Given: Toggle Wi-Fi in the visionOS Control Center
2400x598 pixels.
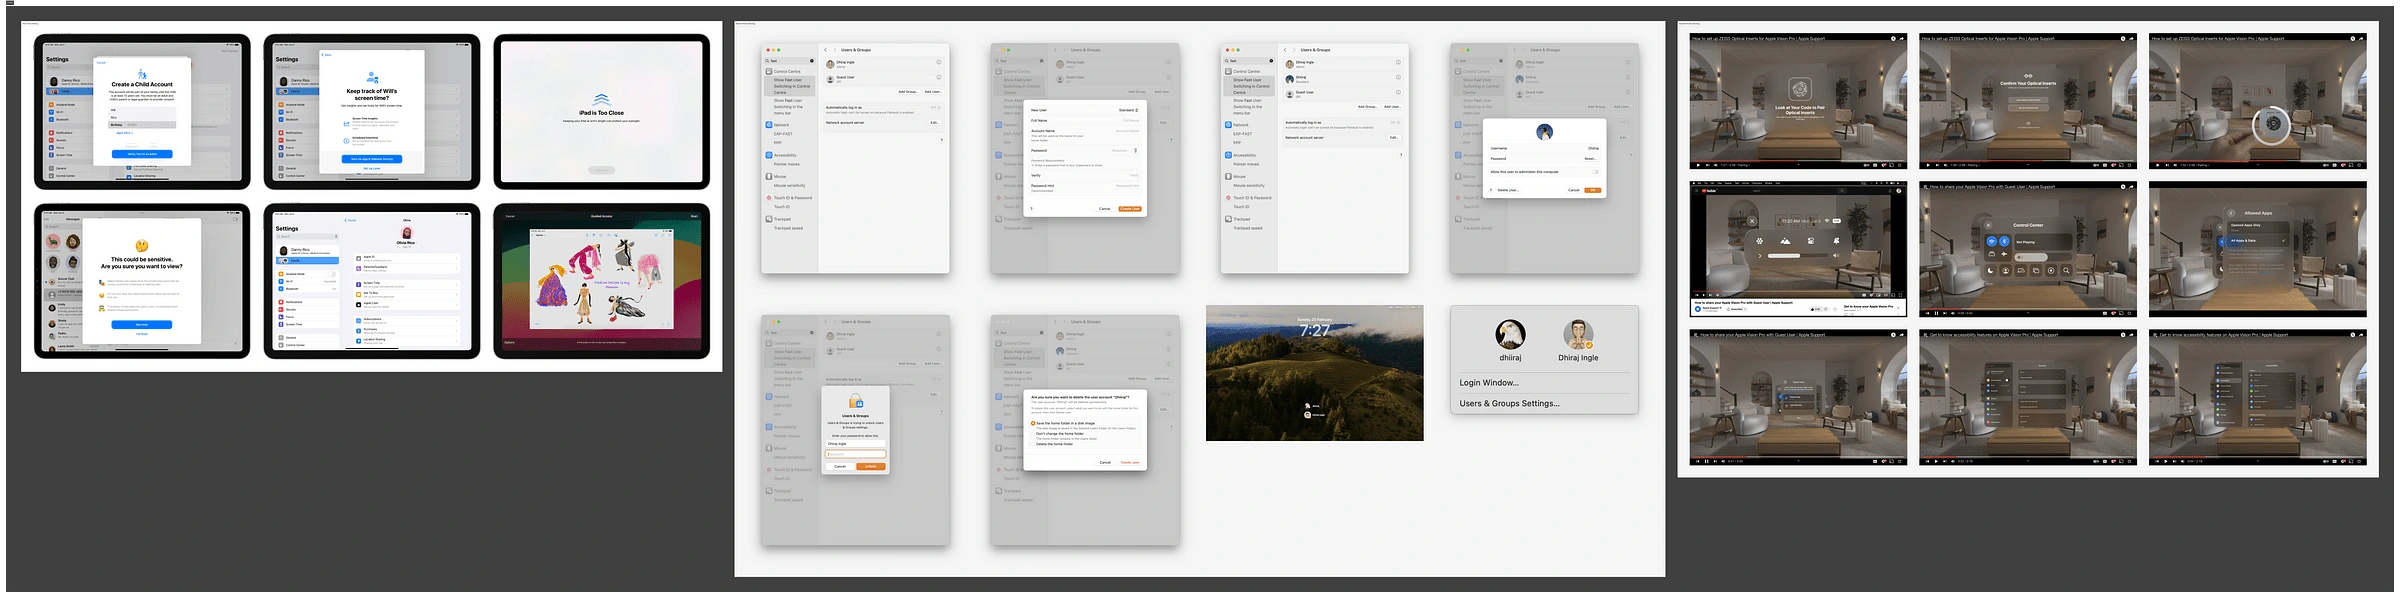Looking at the screenshot, I should (1991, 241).
